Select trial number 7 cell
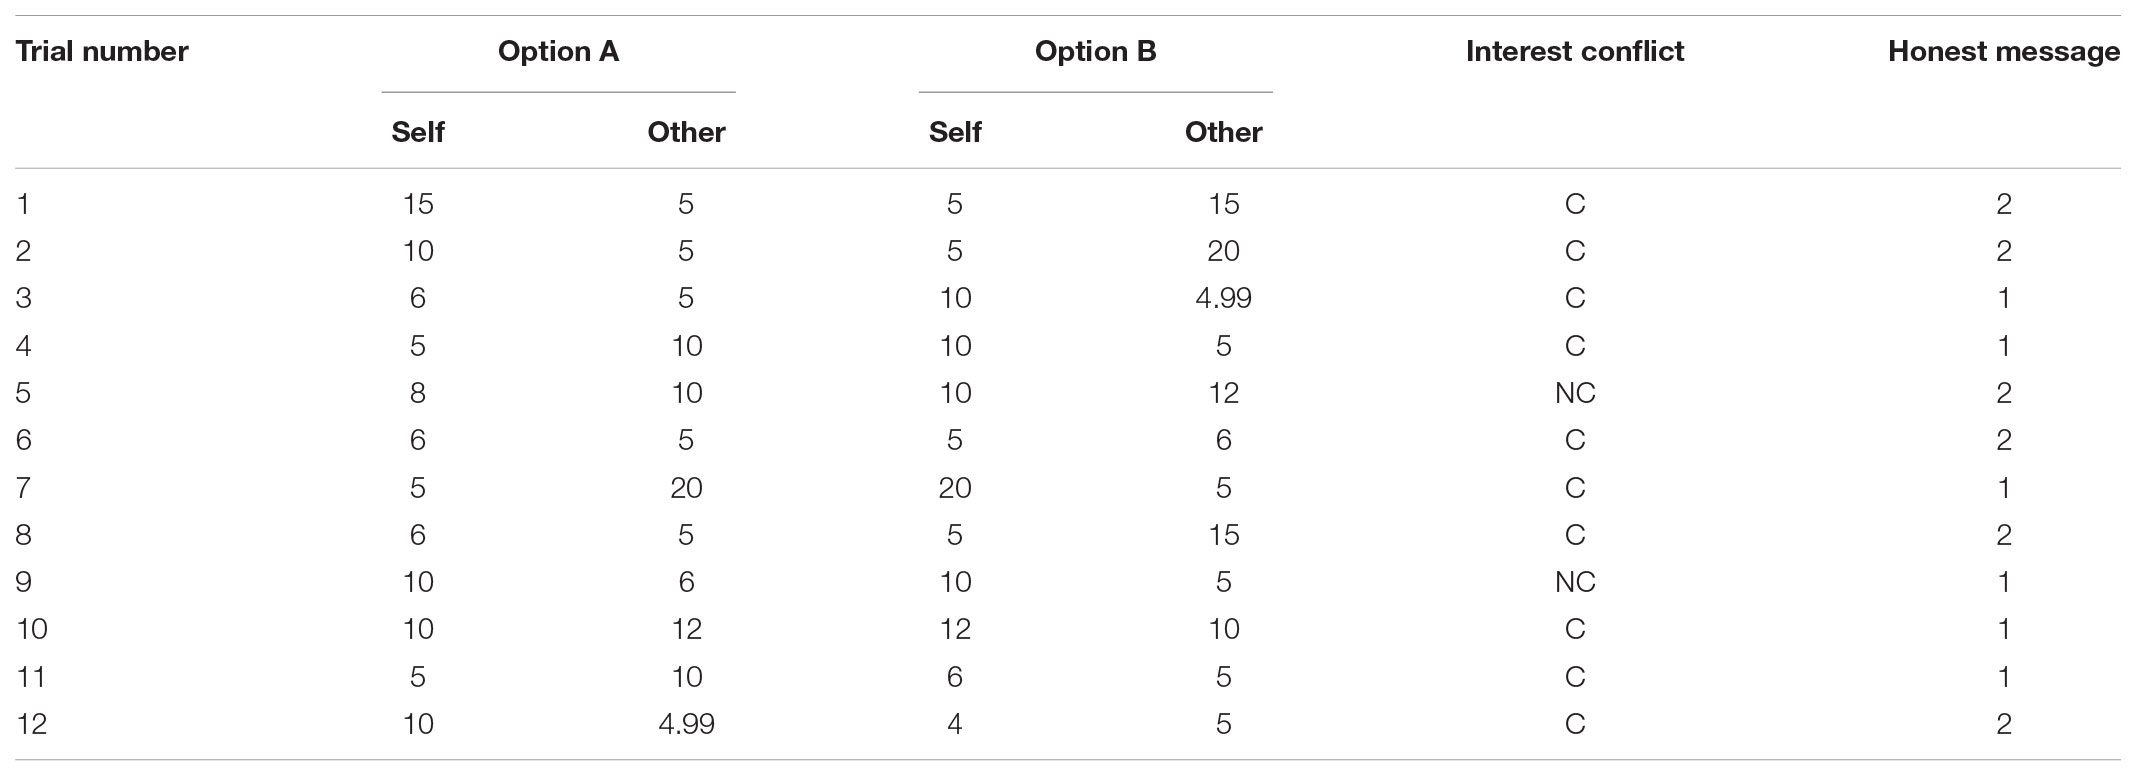This screenshot has height=776, width=2137. [23, 488]
